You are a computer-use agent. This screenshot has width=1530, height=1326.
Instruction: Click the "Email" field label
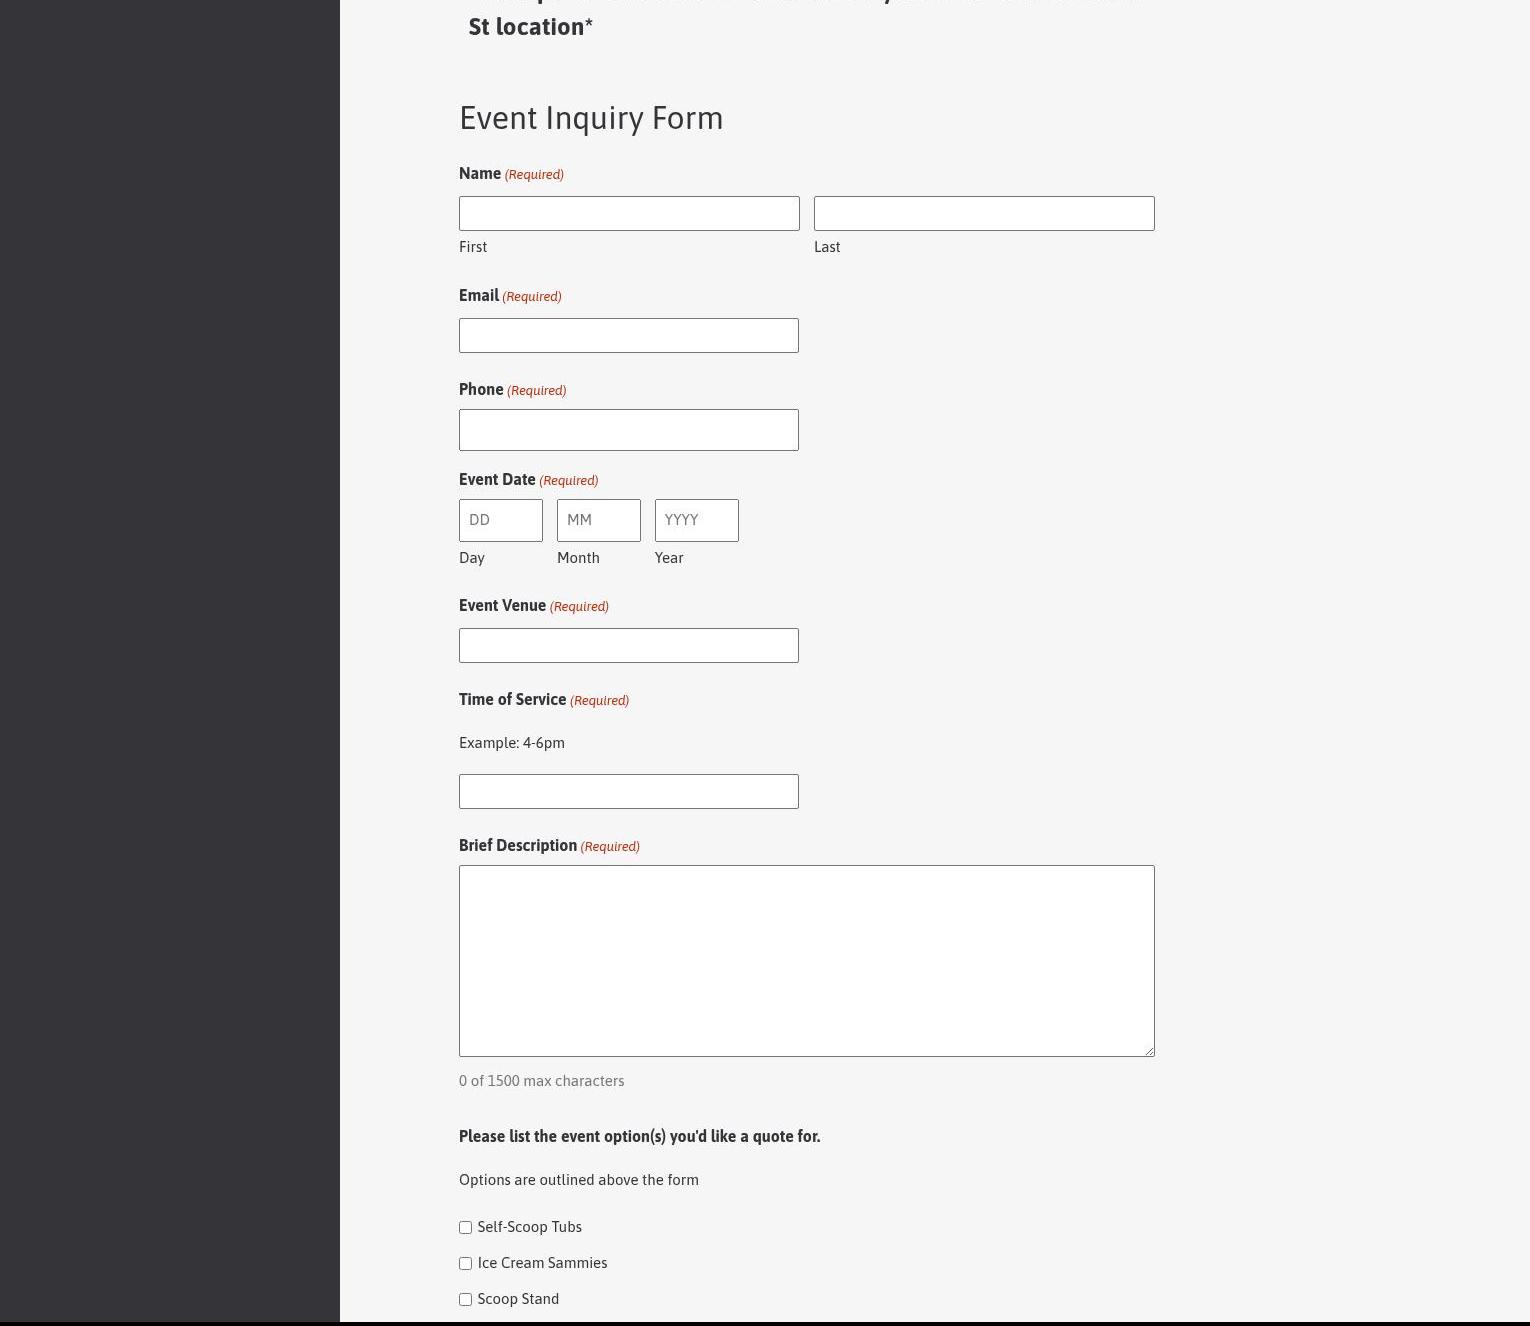pos(479,295)
